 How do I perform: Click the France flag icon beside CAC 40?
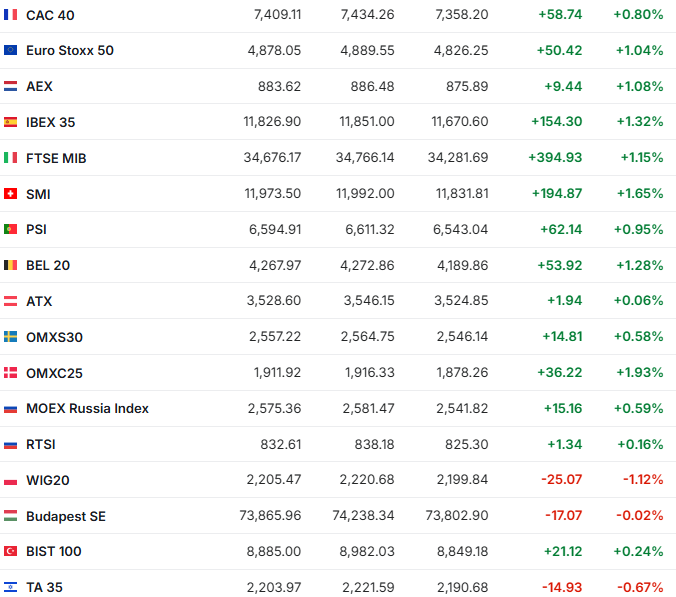click(11, 15)
